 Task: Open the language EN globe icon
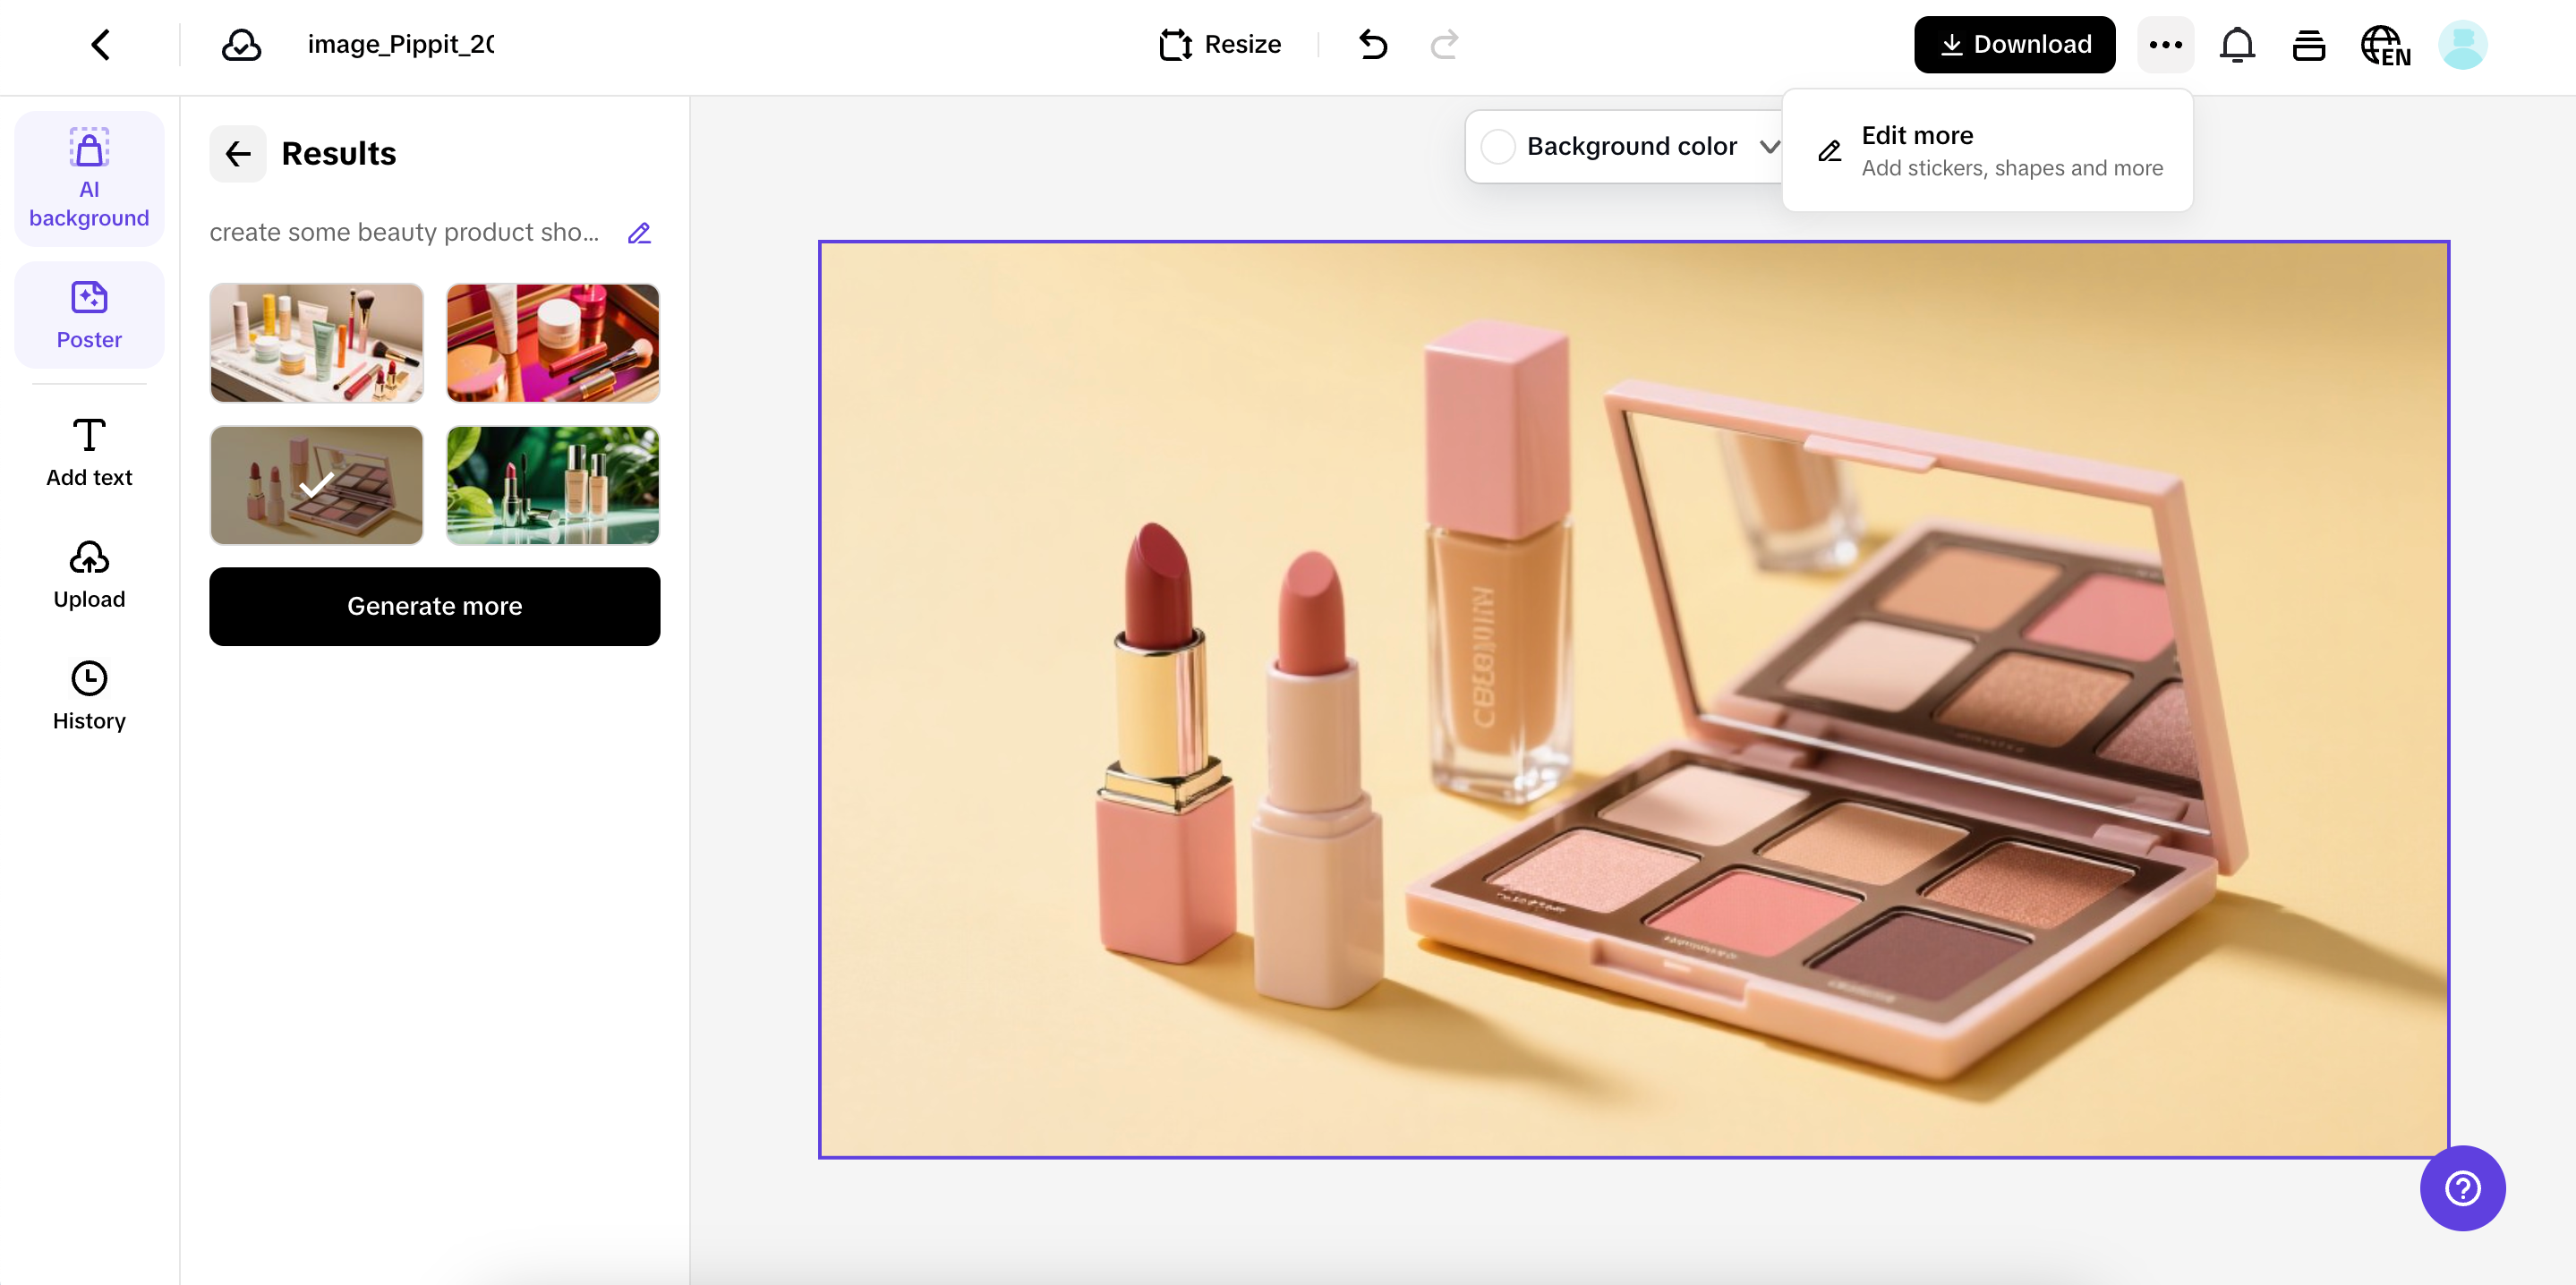pos(2385,46)
